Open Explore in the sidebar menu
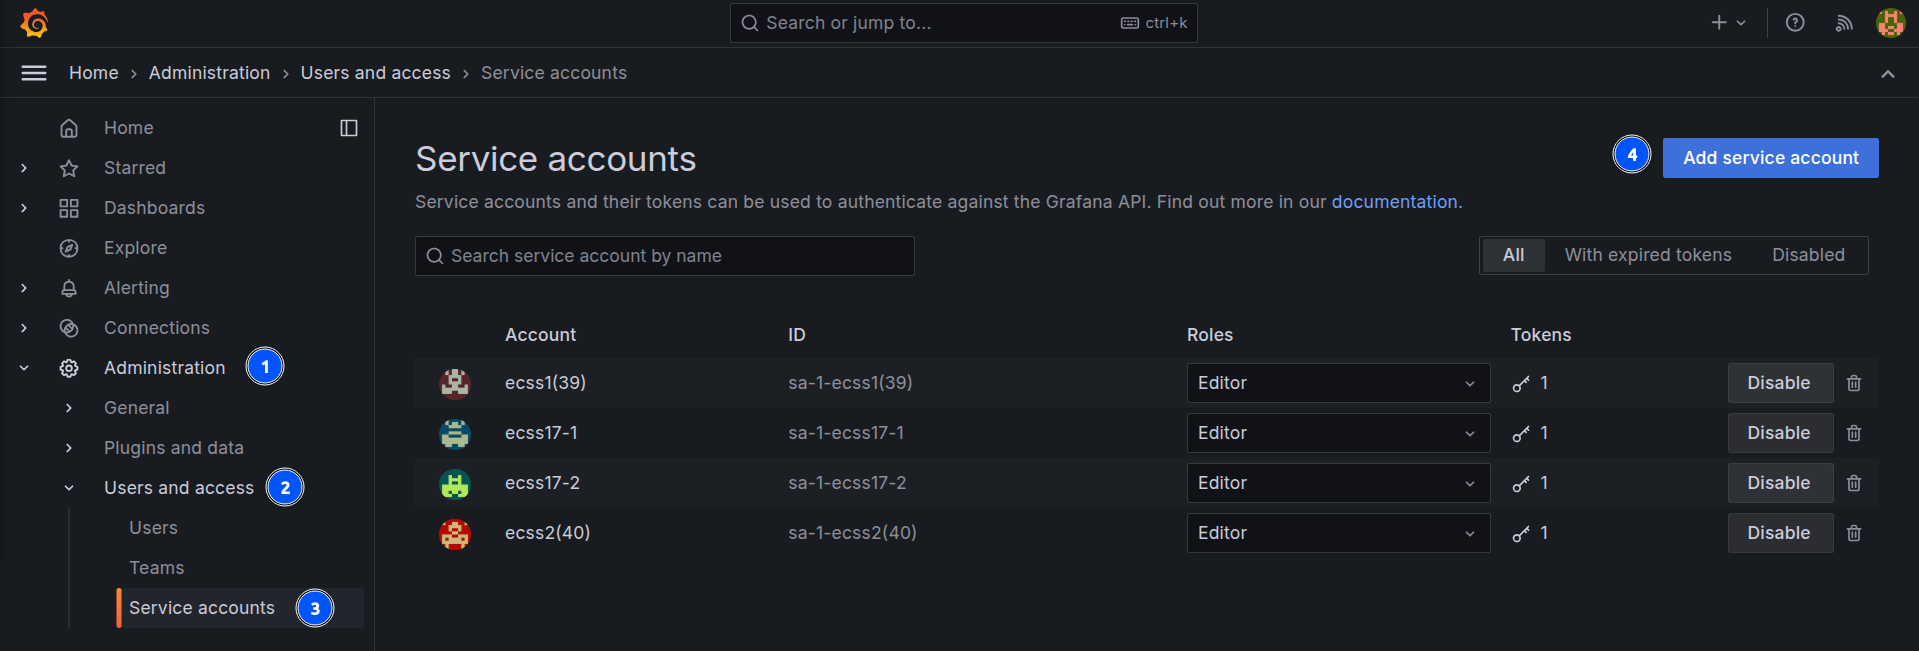 [135, 248]
